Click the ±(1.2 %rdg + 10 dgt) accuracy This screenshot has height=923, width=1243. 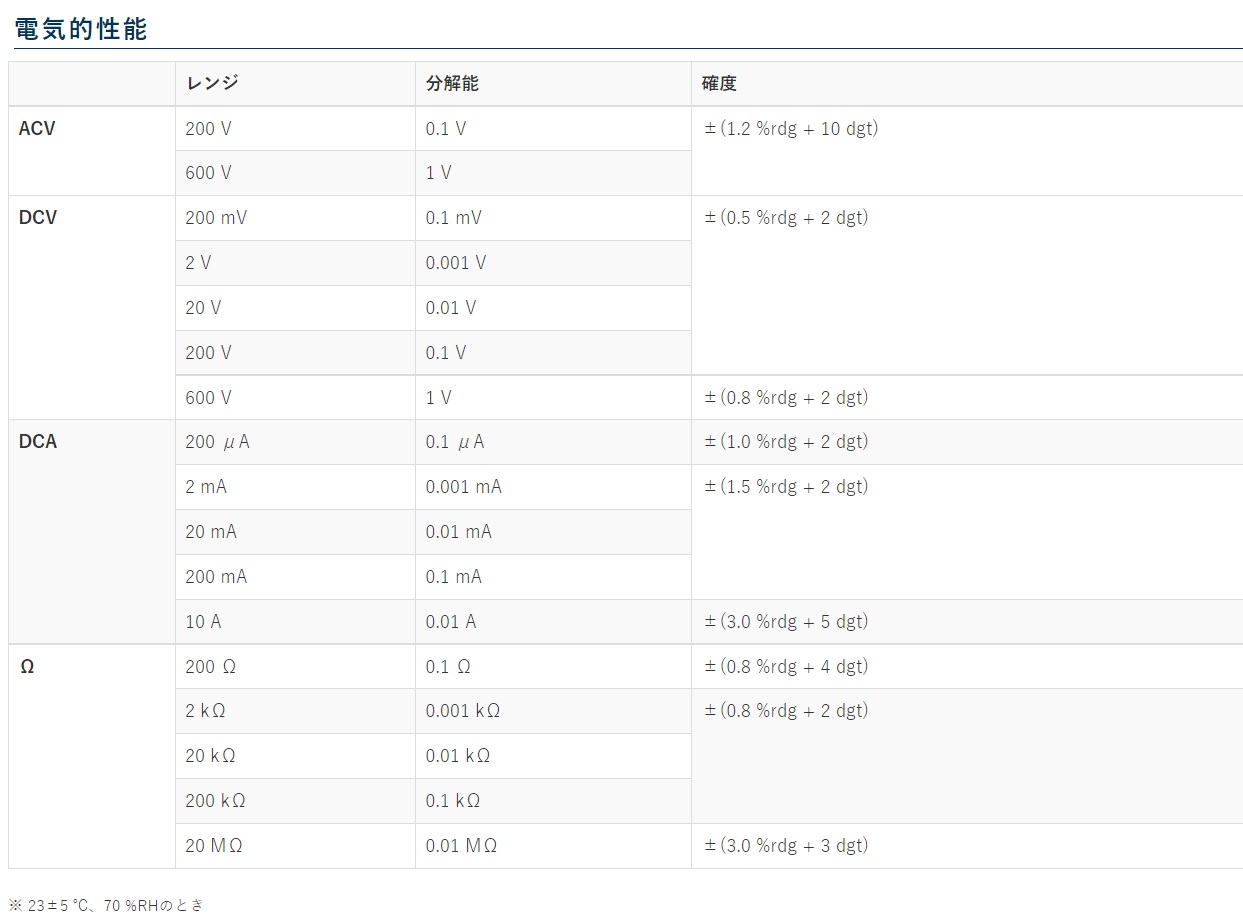click(x=791, y=129)
